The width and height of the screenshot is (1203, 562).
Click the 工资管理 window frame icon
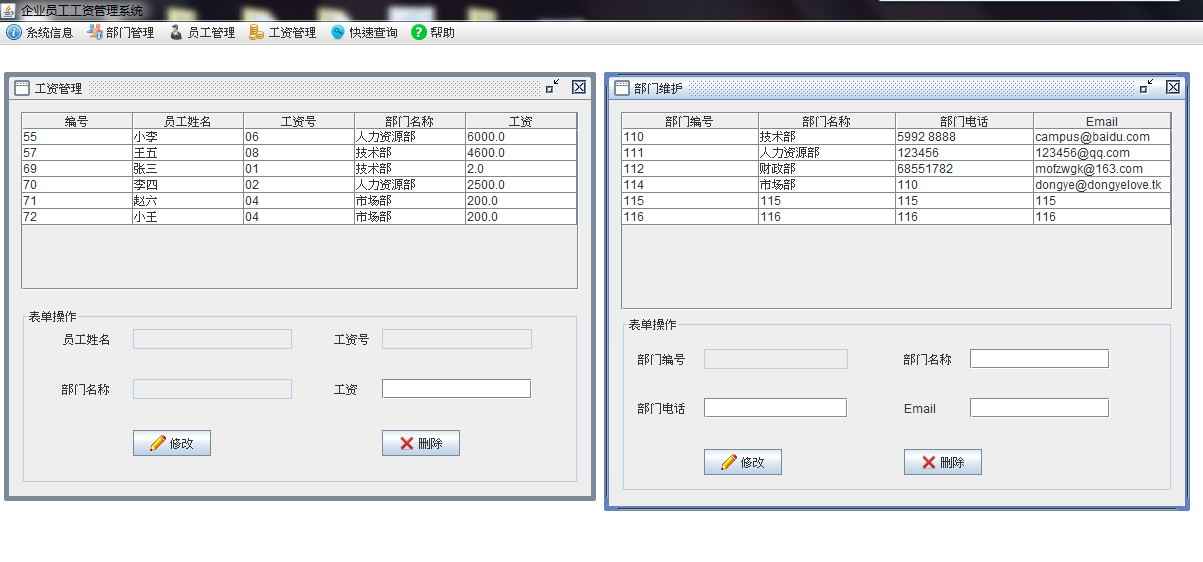22,88
